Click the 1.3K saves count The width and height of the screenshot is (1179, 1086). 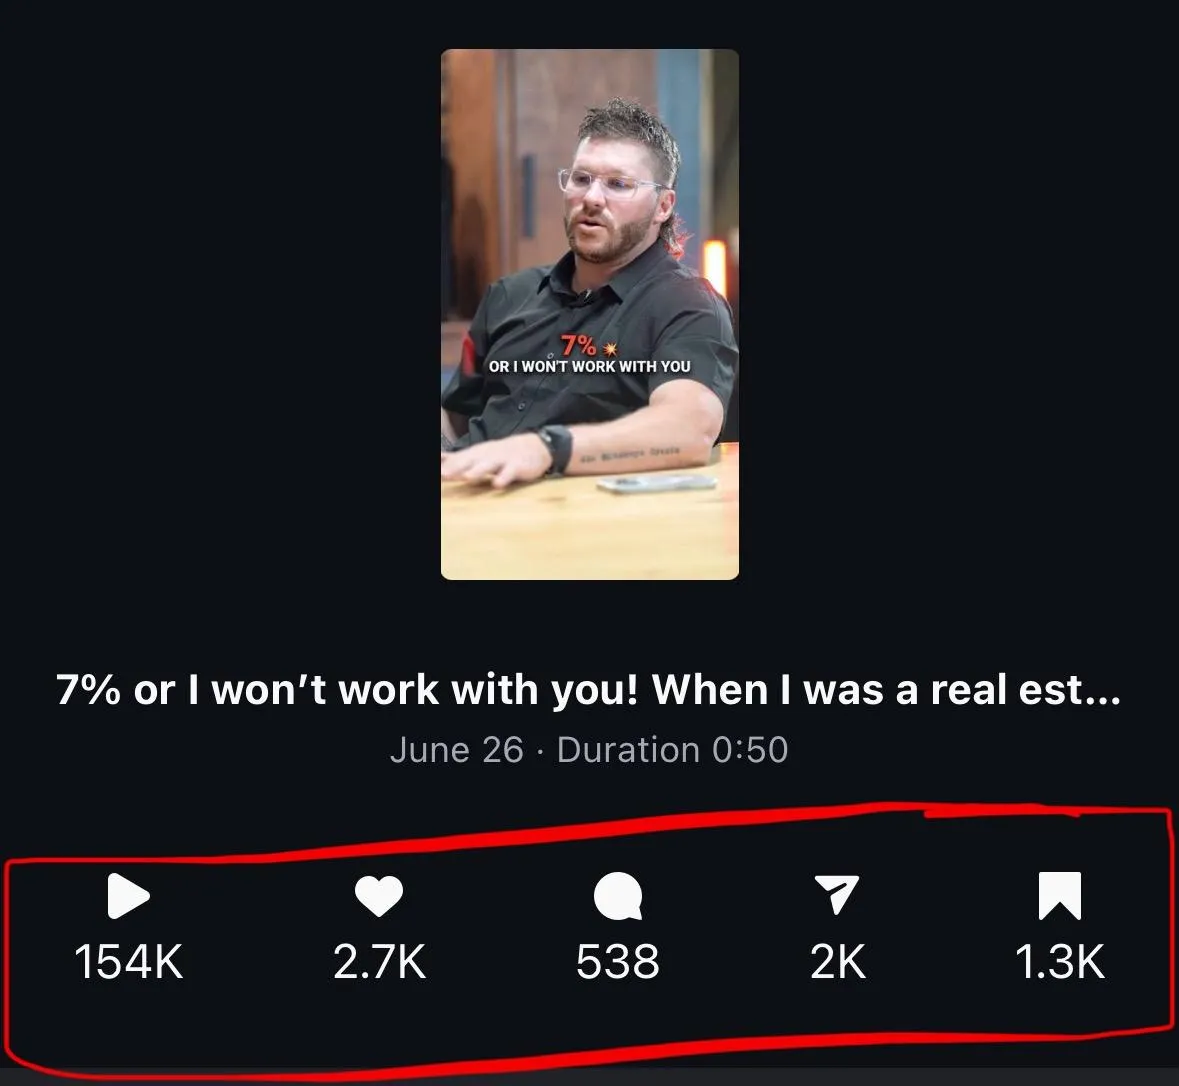[x=1060, y=961]
